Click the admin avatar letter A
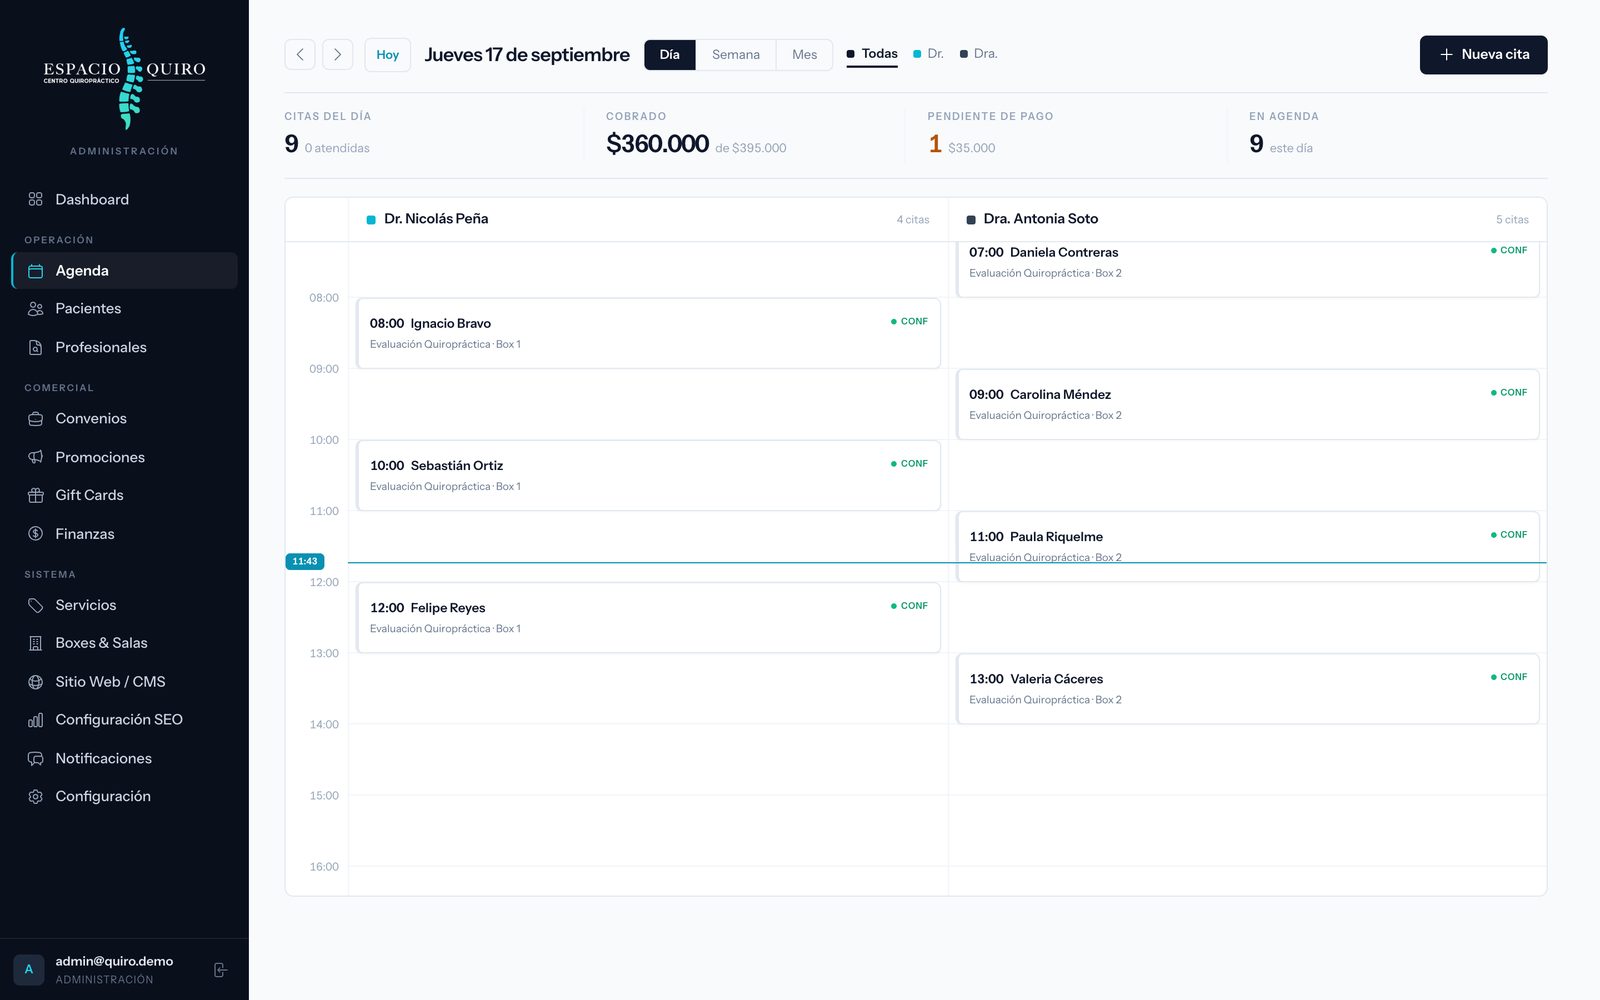 29,970
